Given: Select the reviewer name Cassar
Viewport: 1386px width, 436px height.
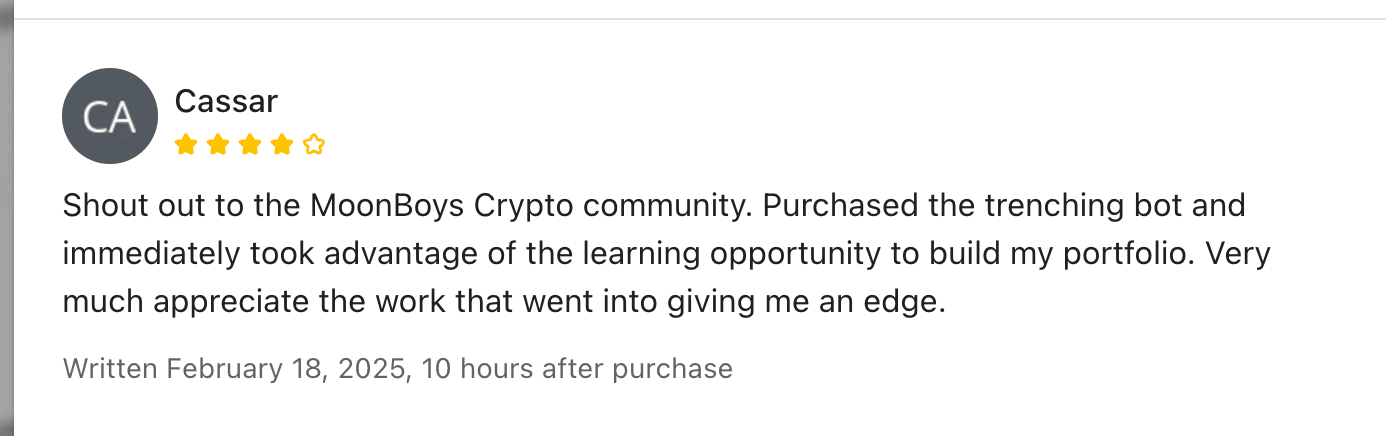Looking at the screenshot, I should (226, 101).
